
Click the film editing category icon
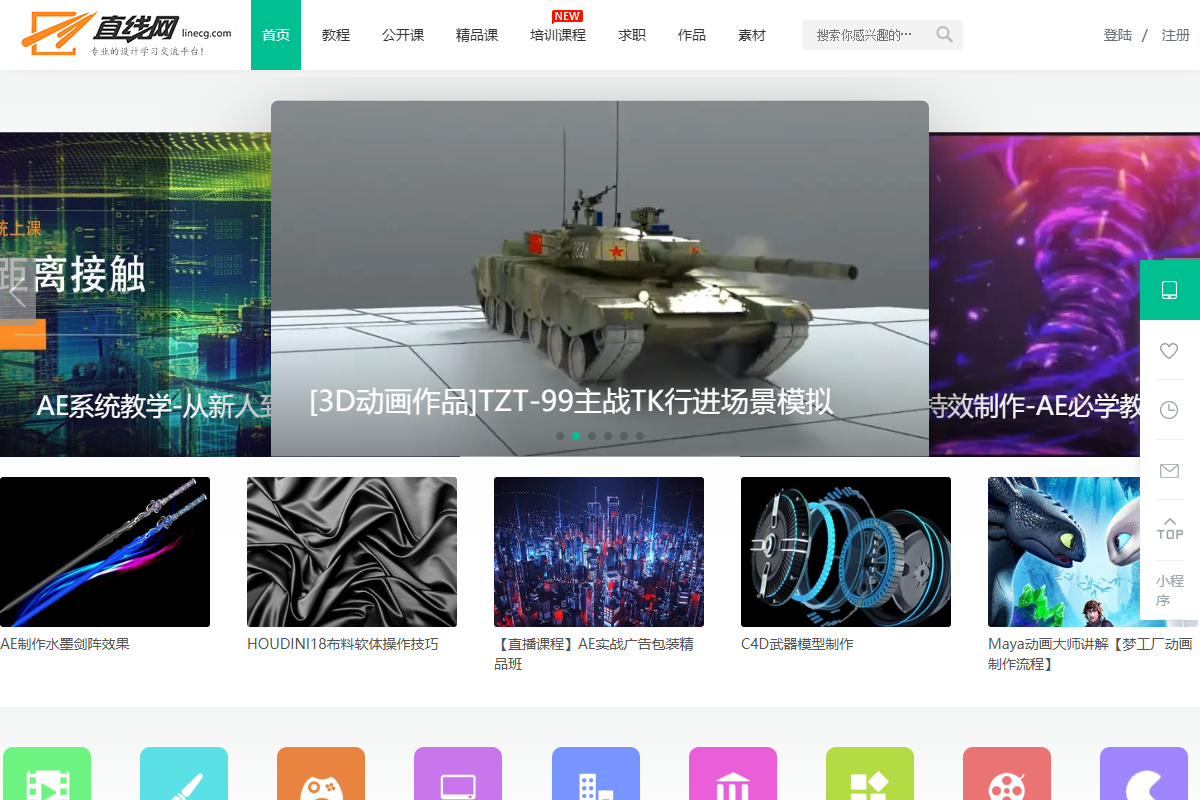(46, 773)
